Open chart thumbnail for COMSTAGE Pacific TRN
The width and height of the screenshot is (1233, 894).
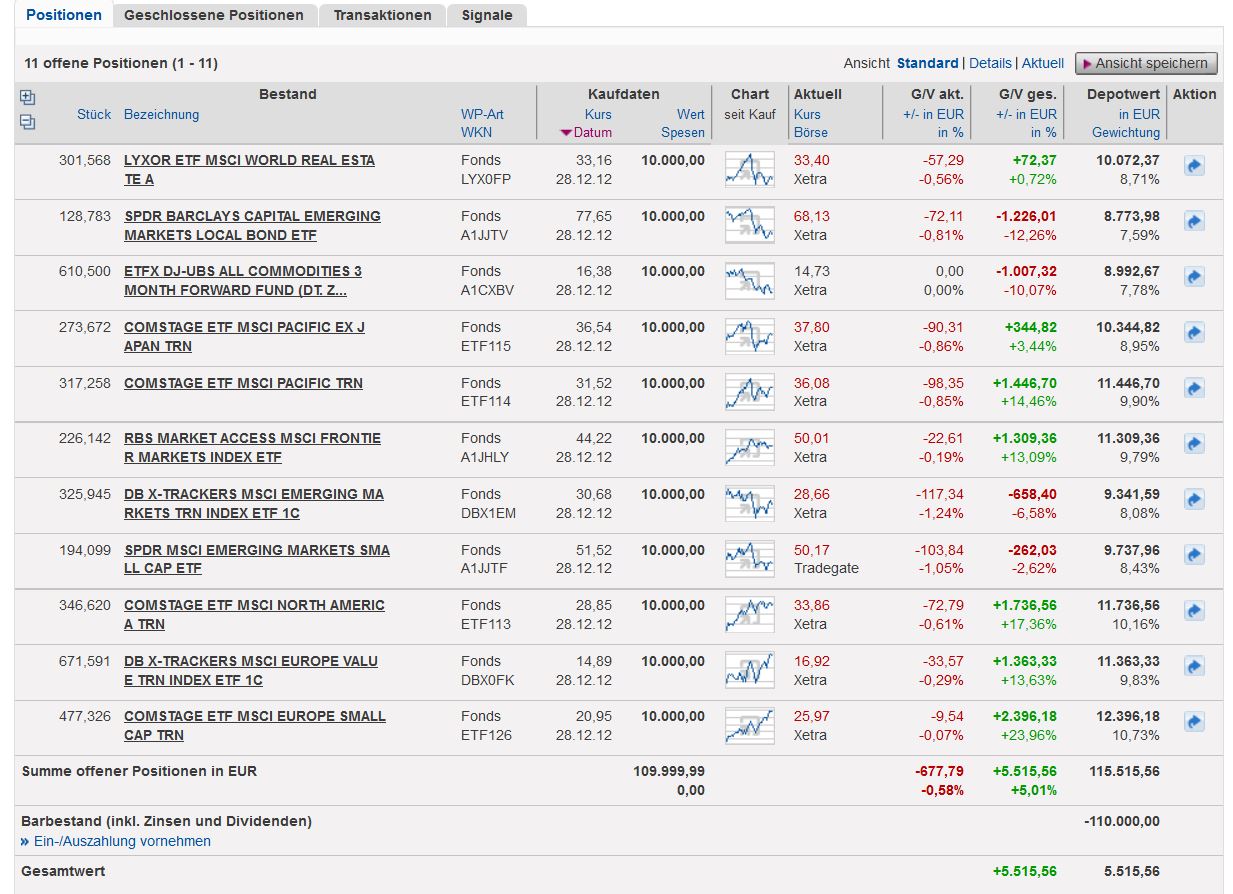point(749,392)
